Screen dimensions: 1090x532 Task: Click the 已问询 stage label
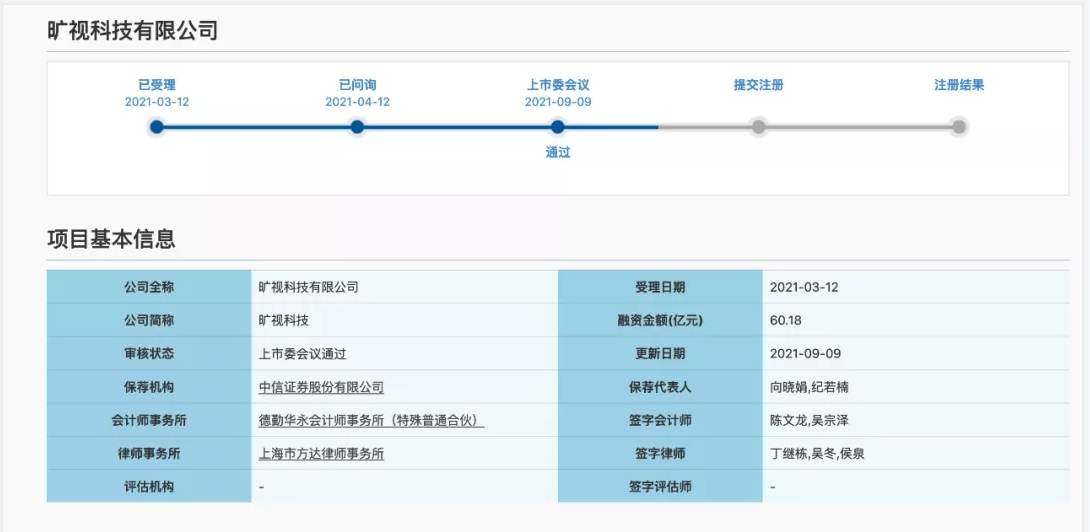[357, 86]
